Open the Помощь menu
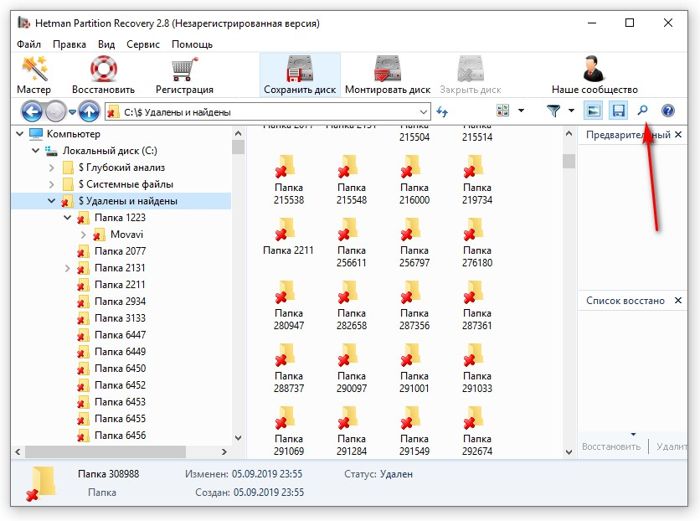The width and height of the screenshot is (700, 521). (192, 44)
